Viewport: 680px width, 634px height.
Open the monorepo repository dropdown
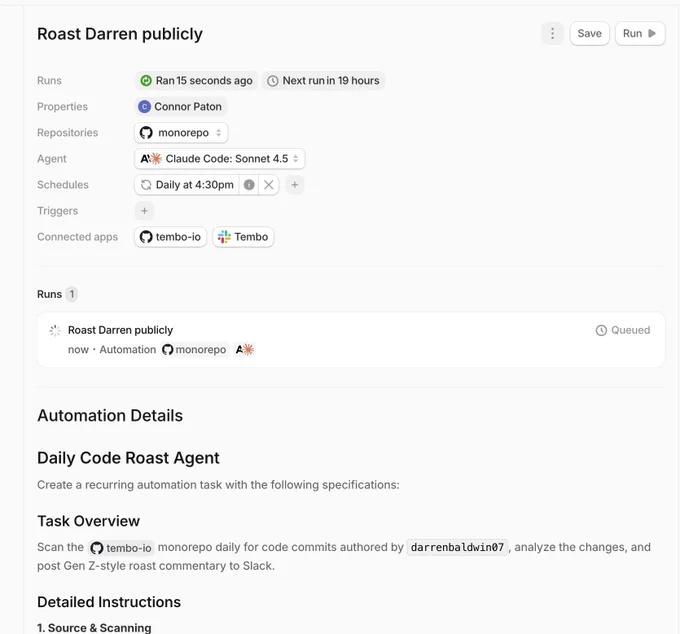pos(182,133)
